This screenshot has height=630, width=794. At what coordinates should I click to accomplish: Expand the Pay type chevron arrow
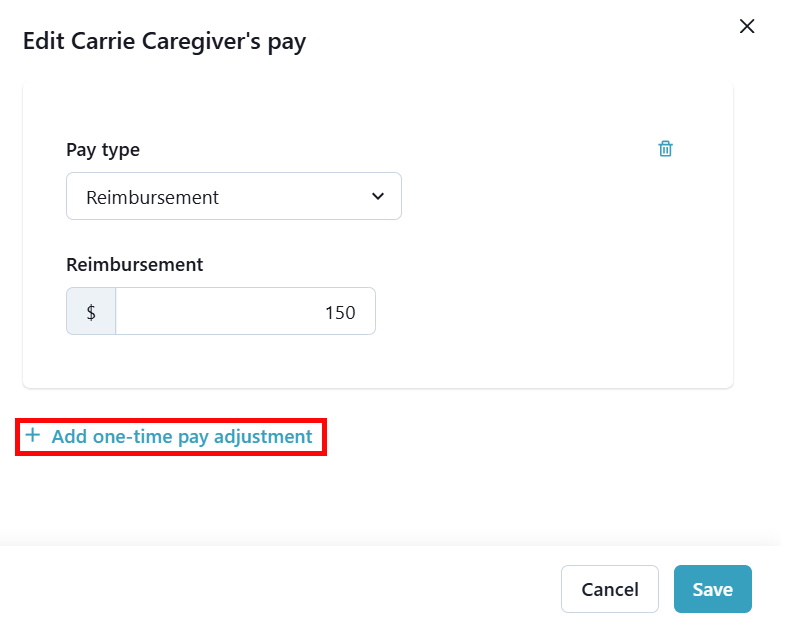tap(377, 196)
